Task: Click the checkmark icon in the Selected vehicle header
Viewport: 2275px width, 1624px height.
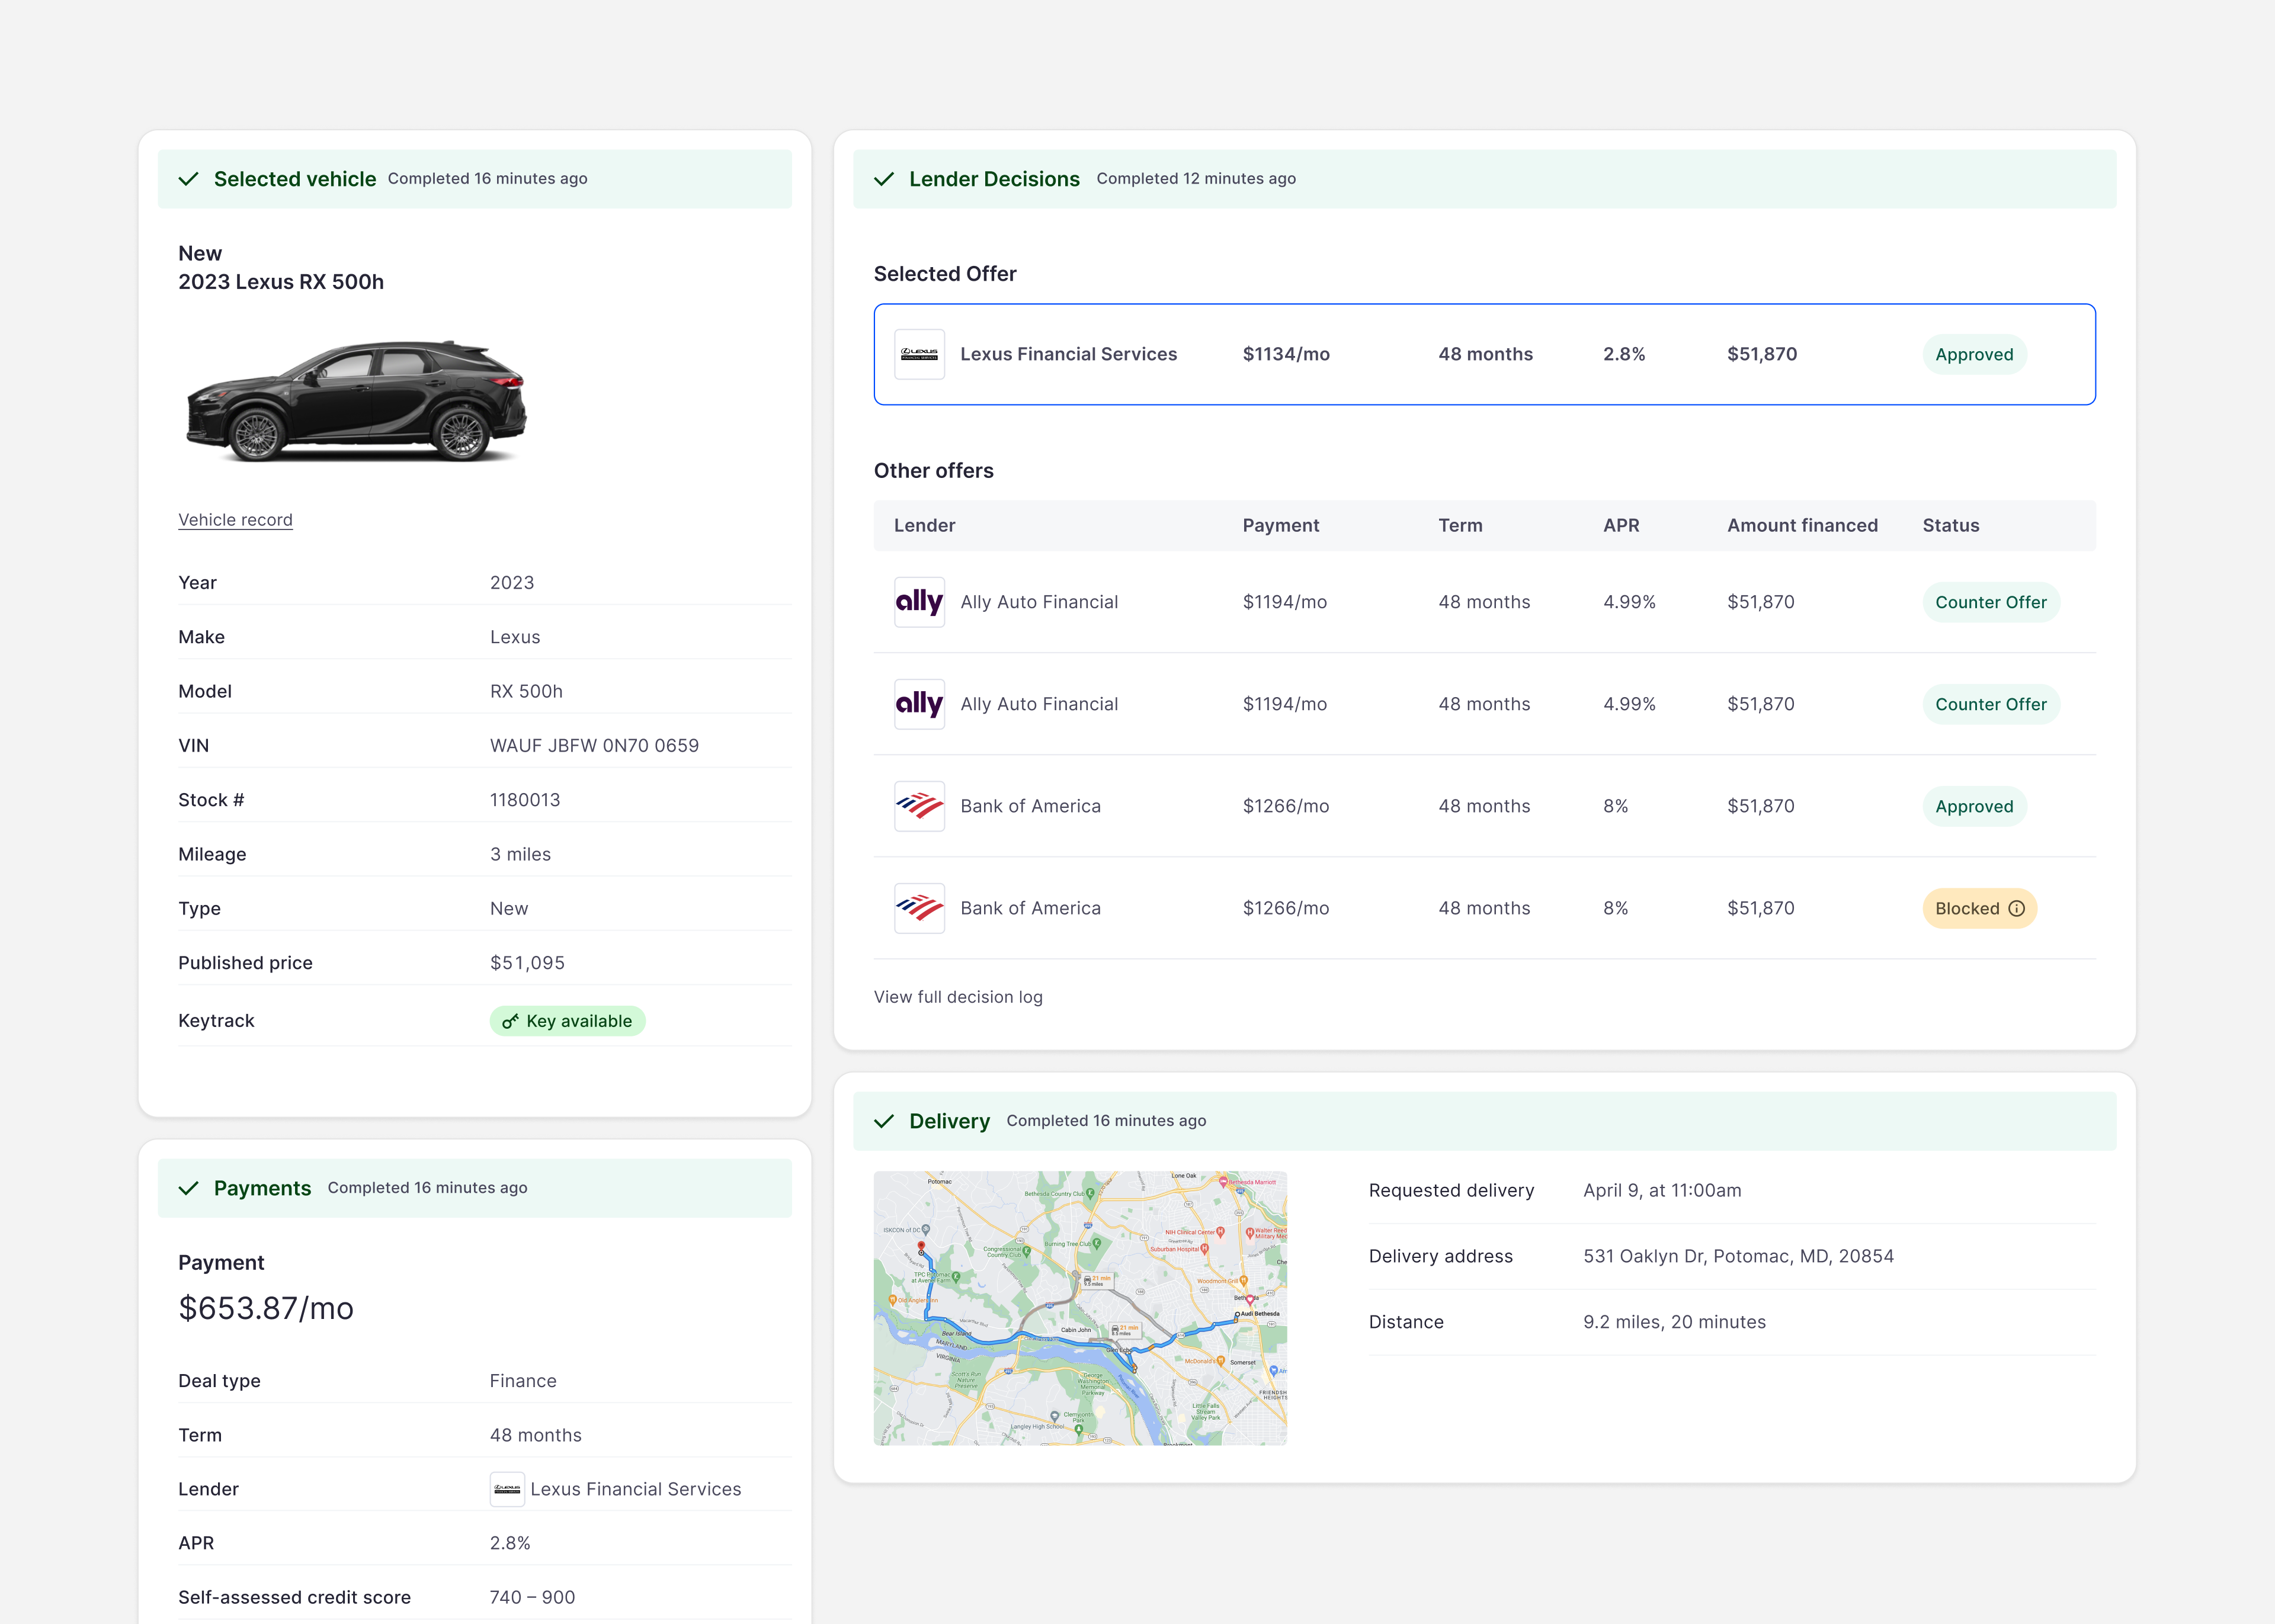Action: click(x=189, y=179)
